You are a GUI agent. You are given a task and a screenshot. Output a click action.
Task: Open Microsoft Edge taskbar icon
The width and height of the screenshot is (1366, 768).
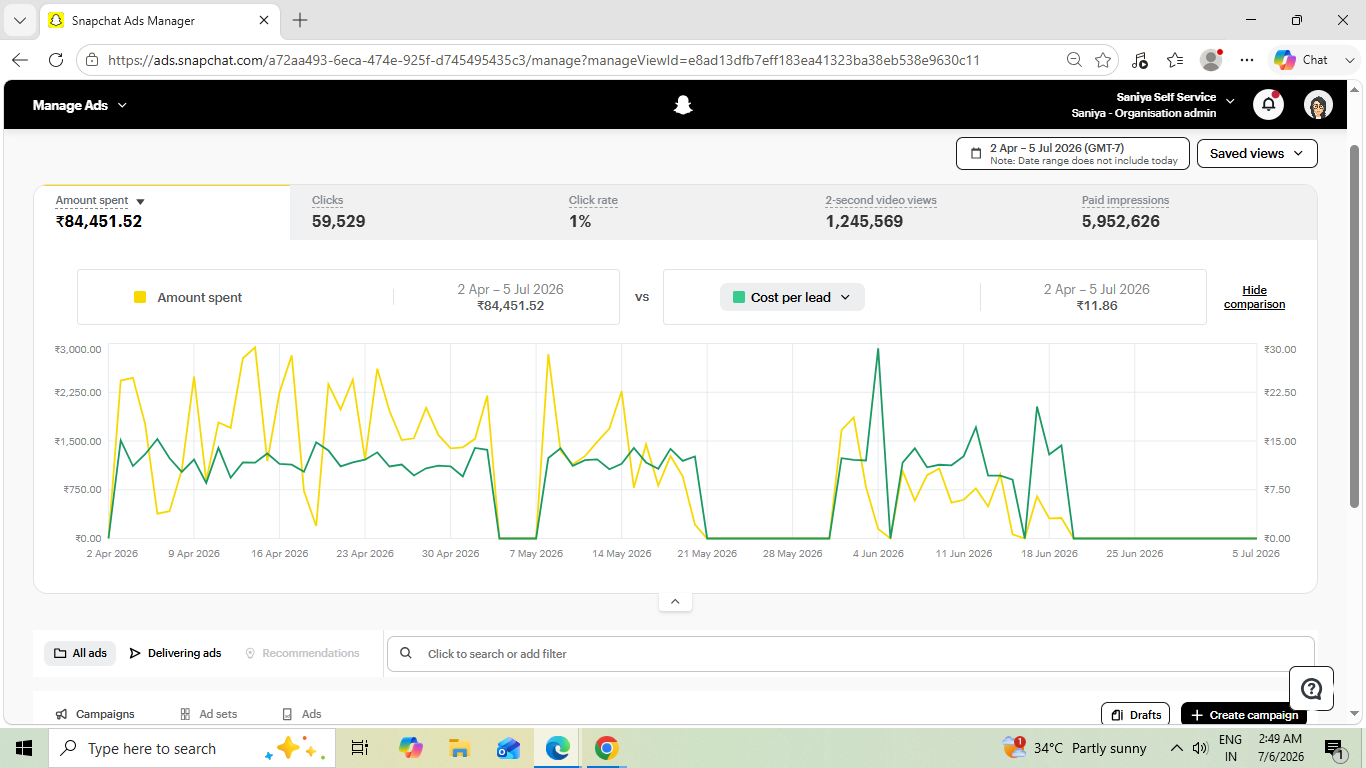coord(557,748)
